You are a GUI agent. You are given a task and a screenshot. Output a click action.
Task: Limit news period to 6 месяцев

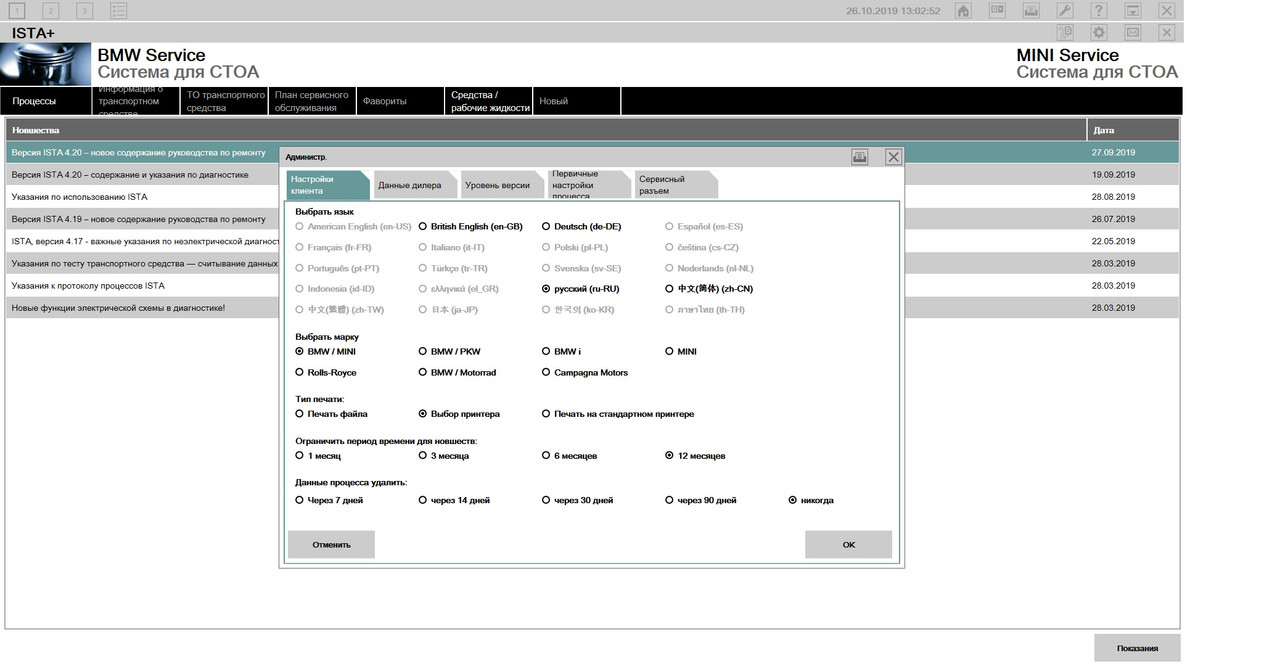tap(569, 456)
